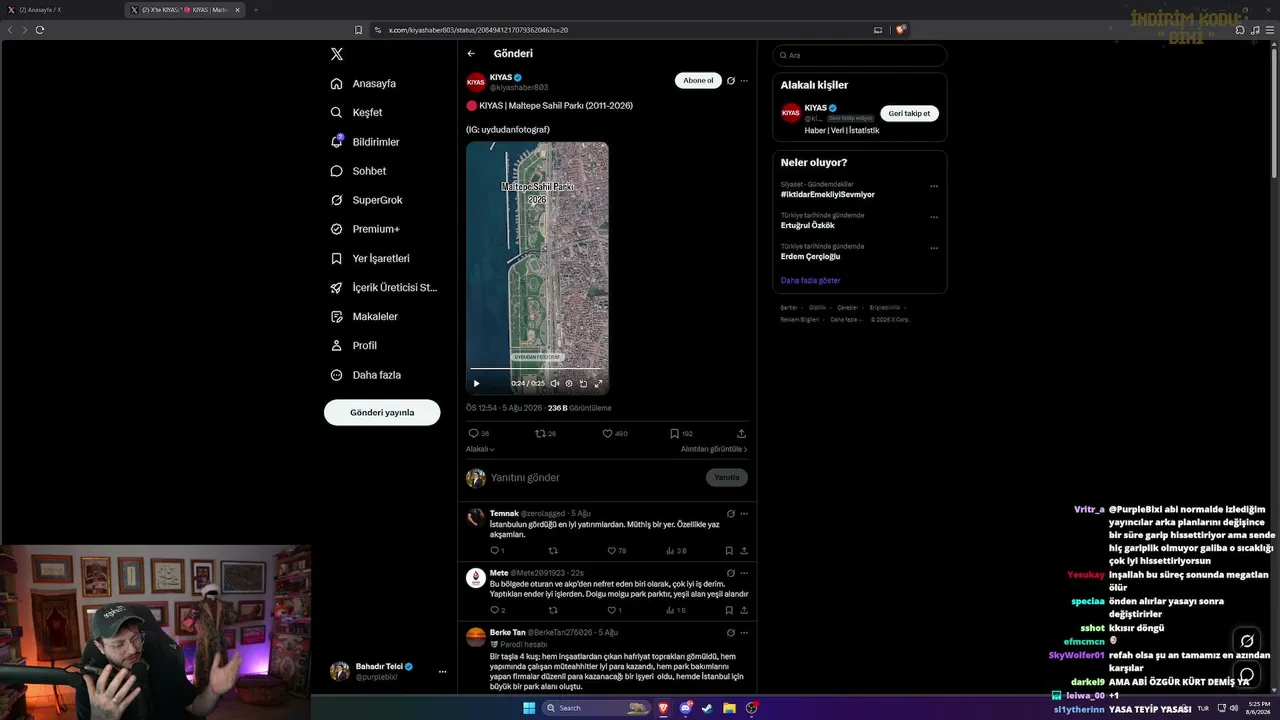Open Grok icon on the KIYAS post
1280x720 pixels.
click(731, 81)
